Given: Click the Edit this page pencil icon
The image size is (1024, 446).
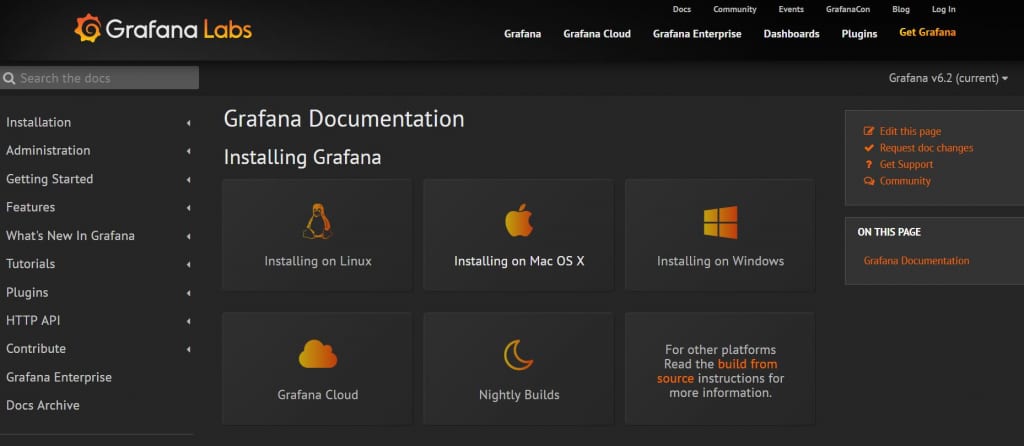Looking at the screenshot, I should 869,131.
